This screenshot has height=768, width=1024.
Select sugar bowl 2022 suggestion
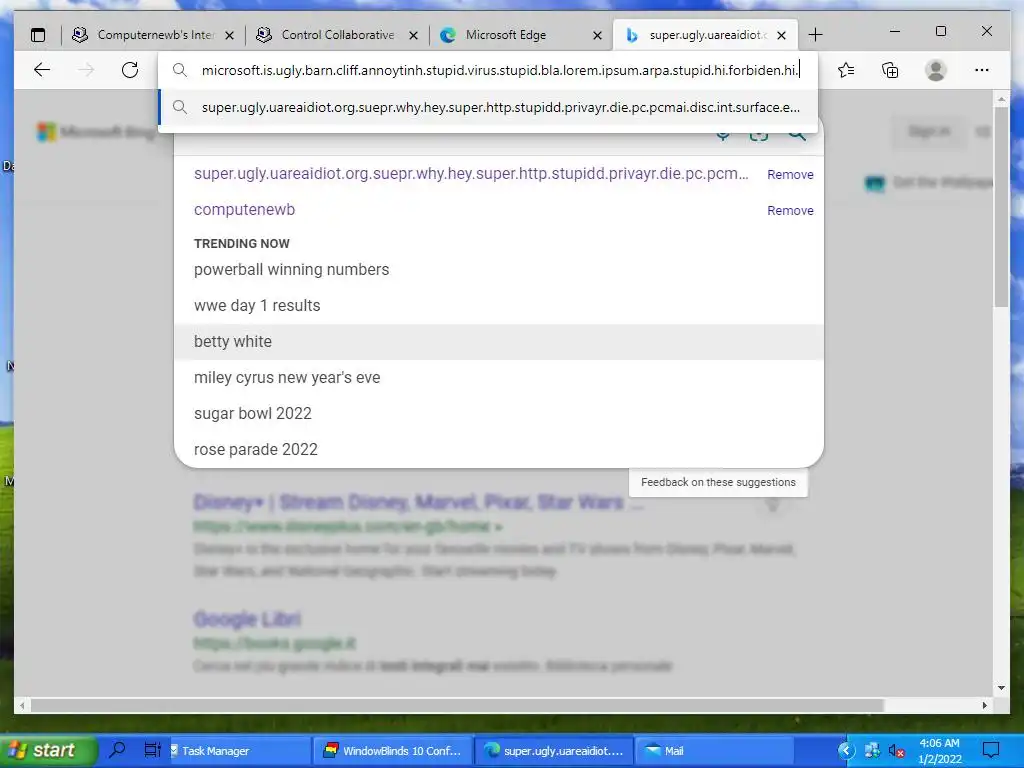pos(499,413)
